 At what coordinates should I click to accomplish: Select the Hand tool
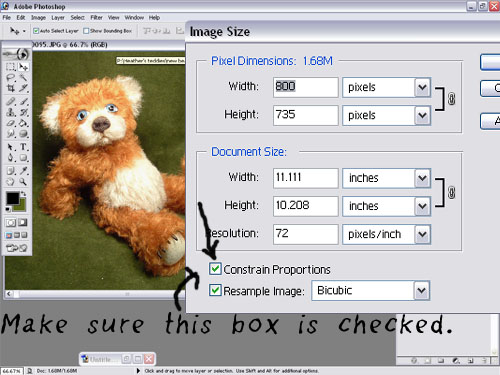tap(11, 182)
